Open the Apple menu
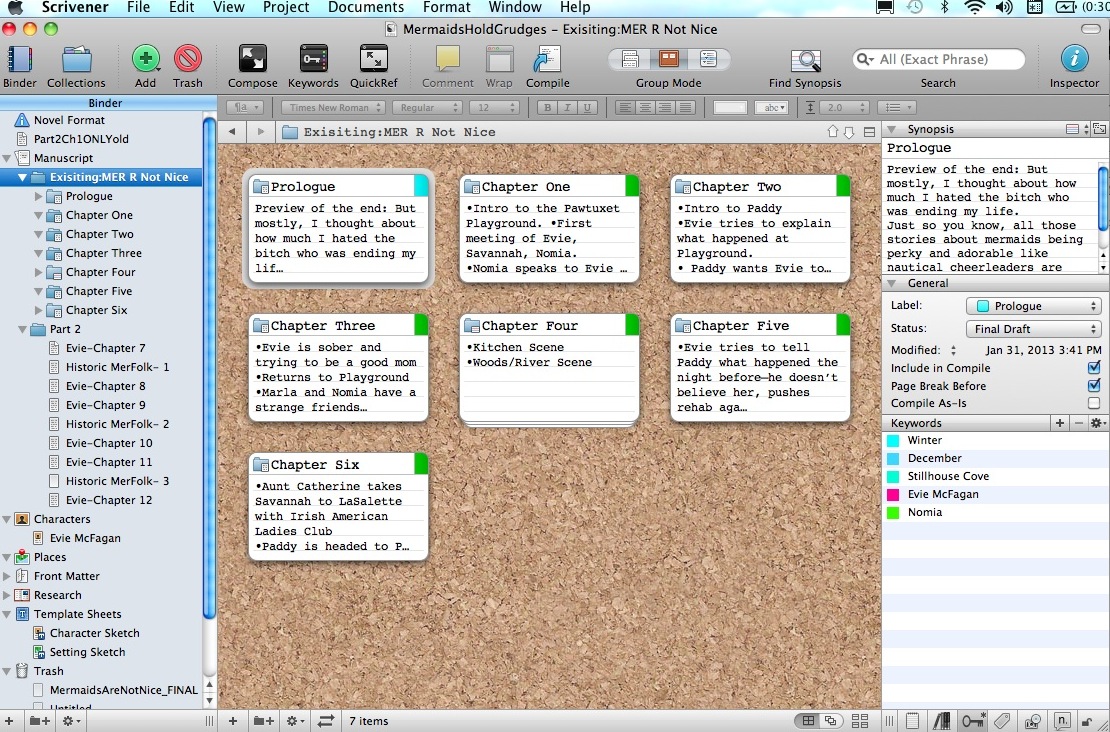This screenshot has height=732, width=1110. tap(15, 8)
